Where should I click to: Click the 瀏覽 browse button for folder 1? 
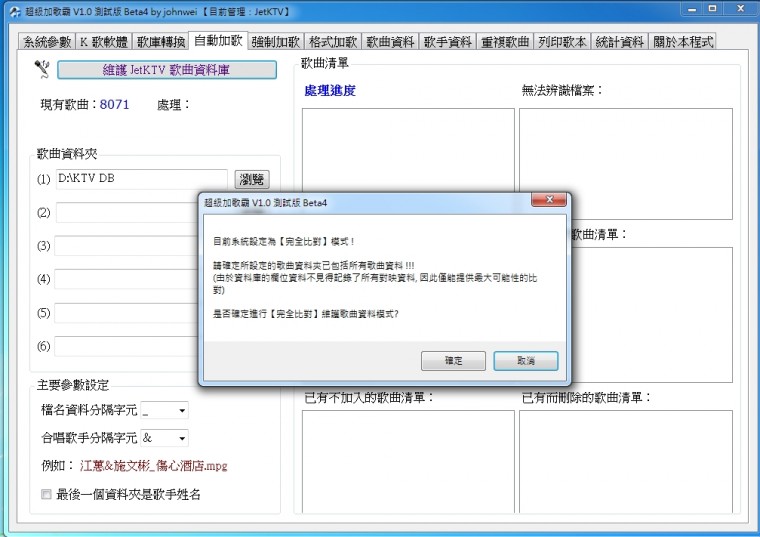(x=252, y=179)
